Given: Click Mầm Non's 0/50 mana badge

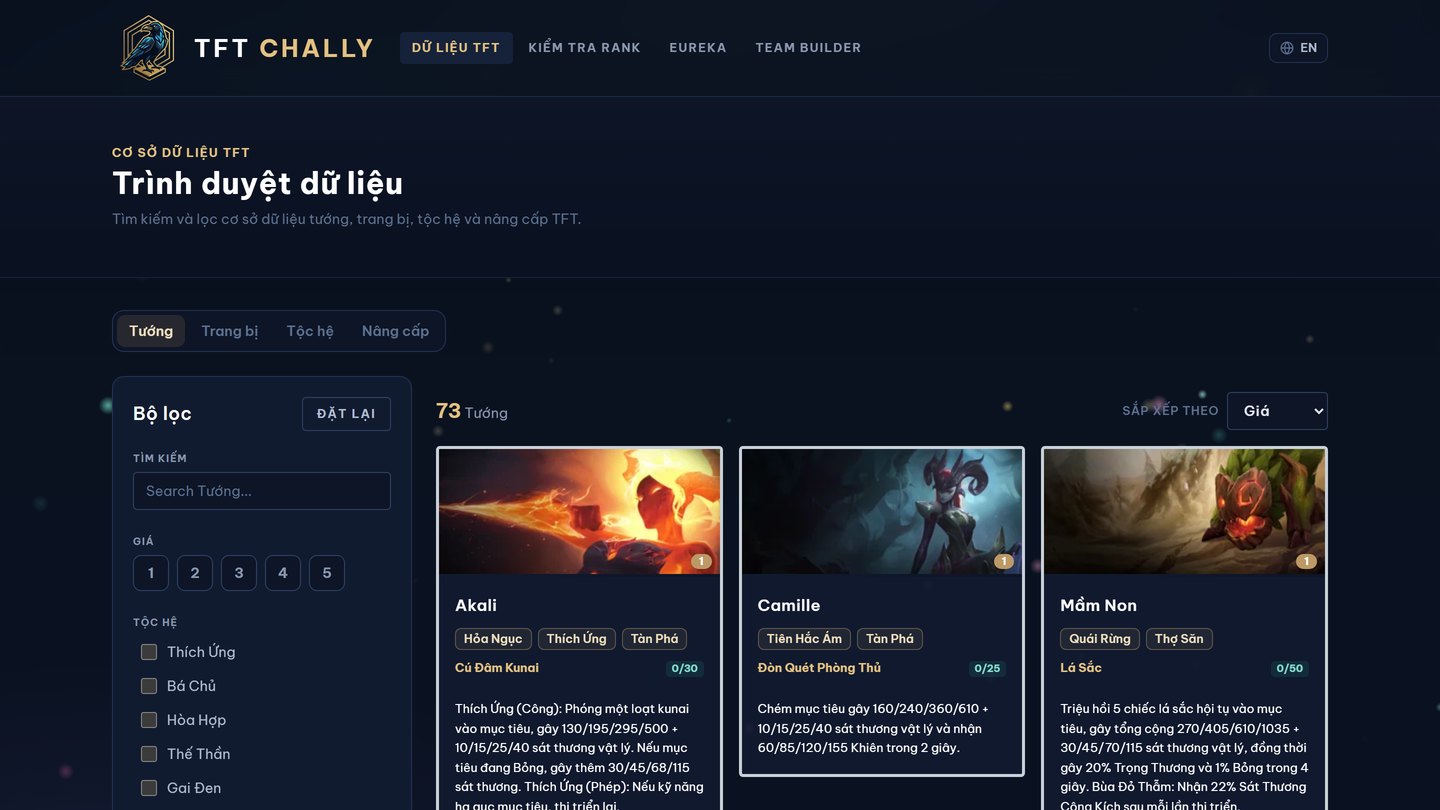Looking at the screenshot, I should click(1290, 669).
